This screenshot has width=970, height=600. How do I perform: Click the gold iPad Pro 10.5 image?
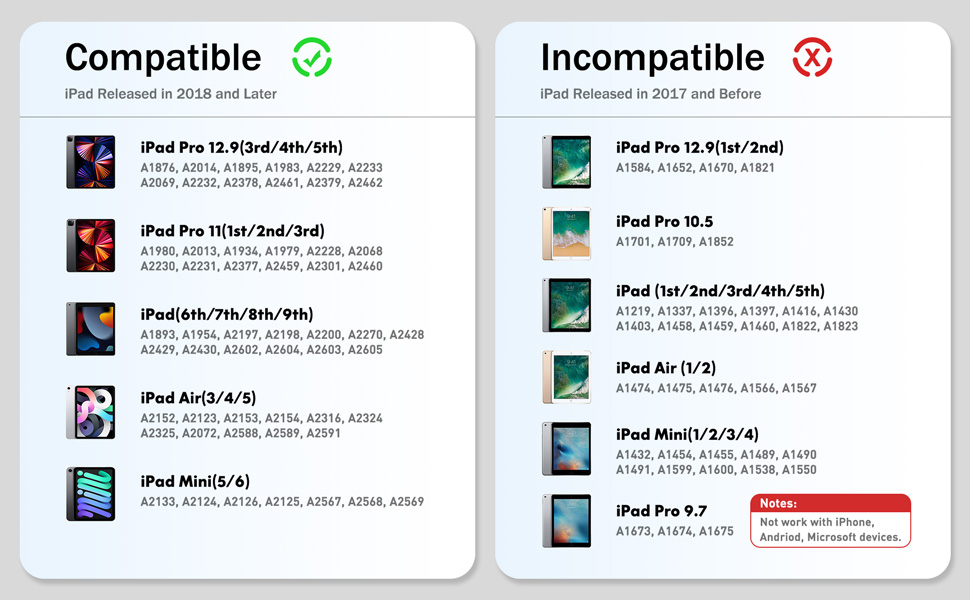tap(567, 234)
